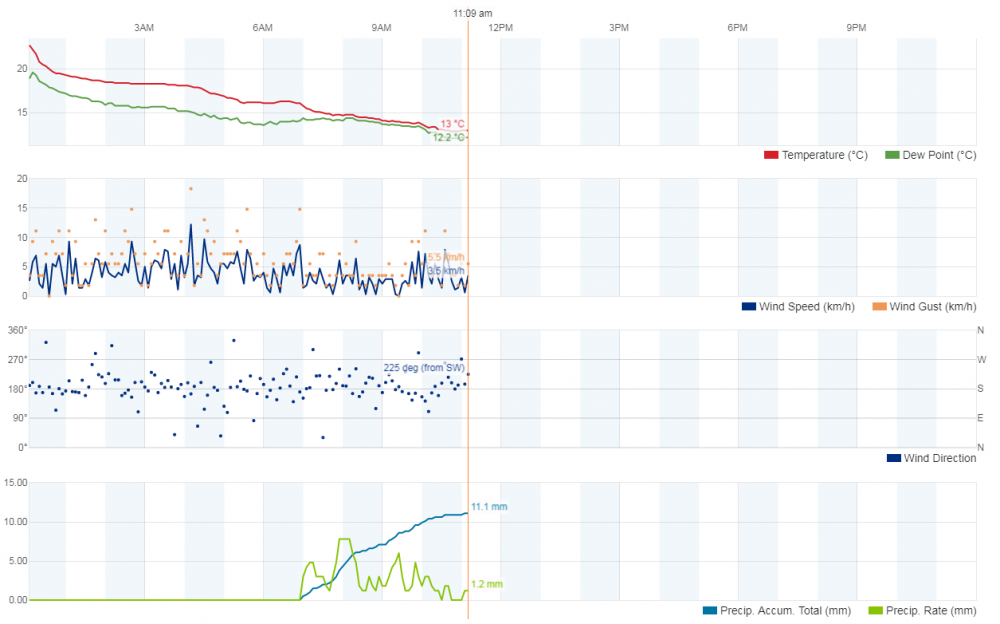Screen dimensions: 1000x624
Task: Click the Precip. Accum. Total legend swatch
Action: pos(710,610)
